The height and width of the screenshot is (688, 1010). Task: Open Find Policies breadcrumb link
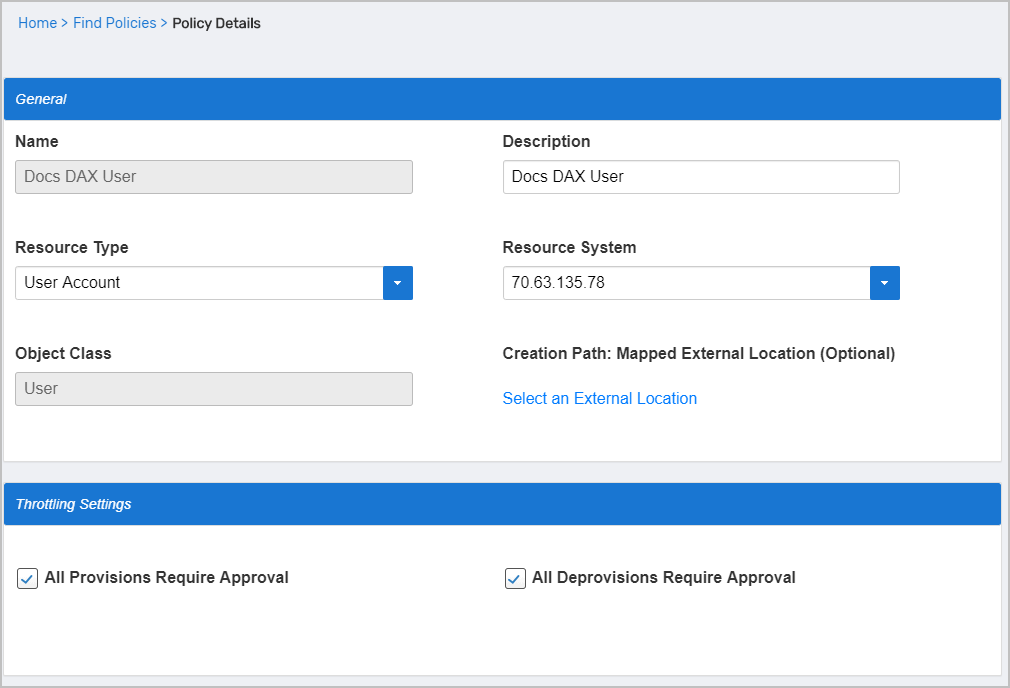[x=114, y=23]
